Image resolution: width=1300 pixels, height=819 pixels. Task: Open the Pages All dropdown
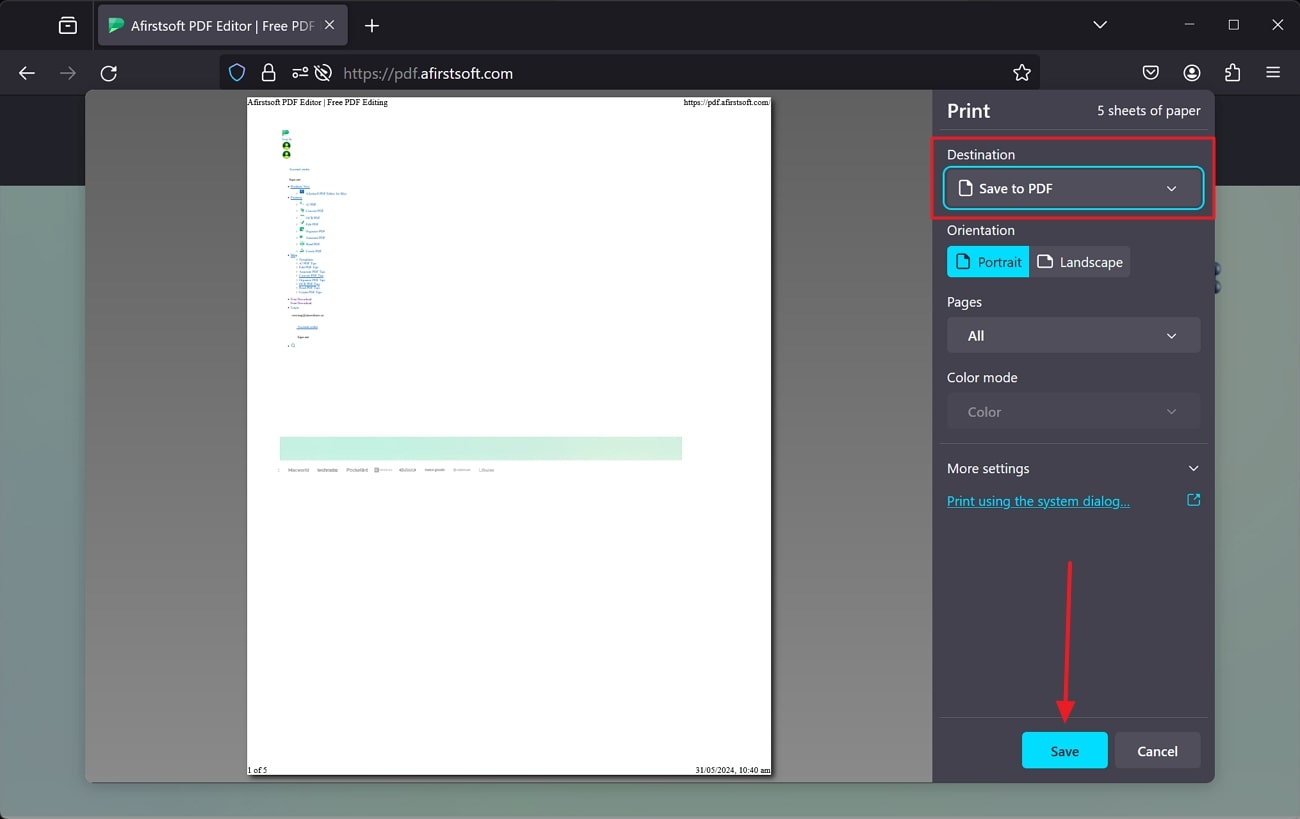pyautogui.click(x=1074, y=336)
